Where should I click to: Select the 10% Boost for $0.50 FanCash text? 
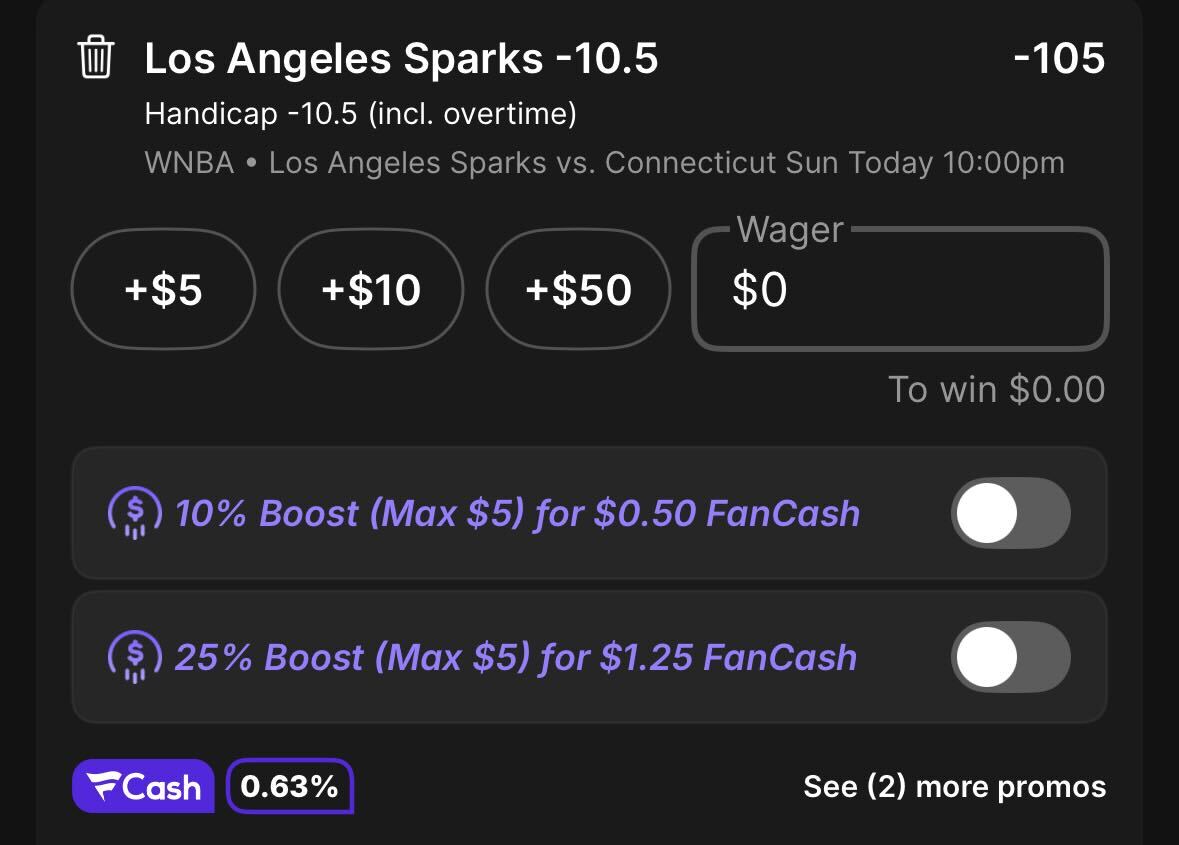click(x=517, y=513)
